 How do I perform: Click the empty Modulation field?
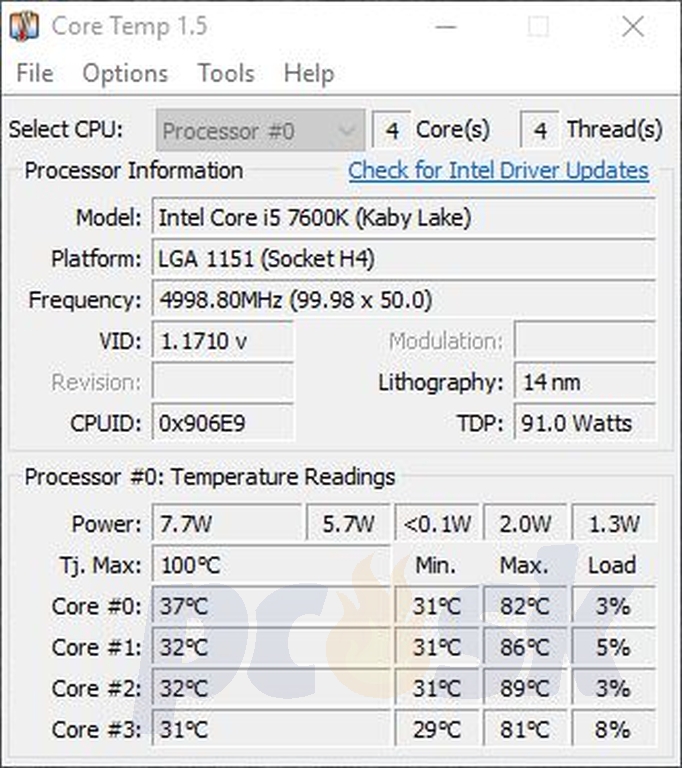click(585, 341)
